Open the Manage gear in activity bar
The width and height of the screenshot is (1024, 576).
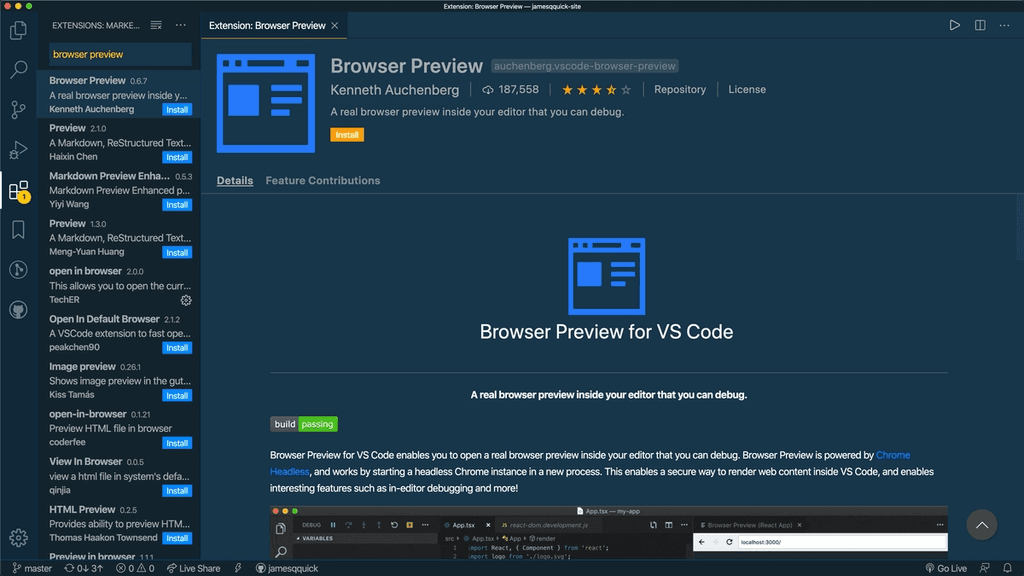[x=18, y=537]
